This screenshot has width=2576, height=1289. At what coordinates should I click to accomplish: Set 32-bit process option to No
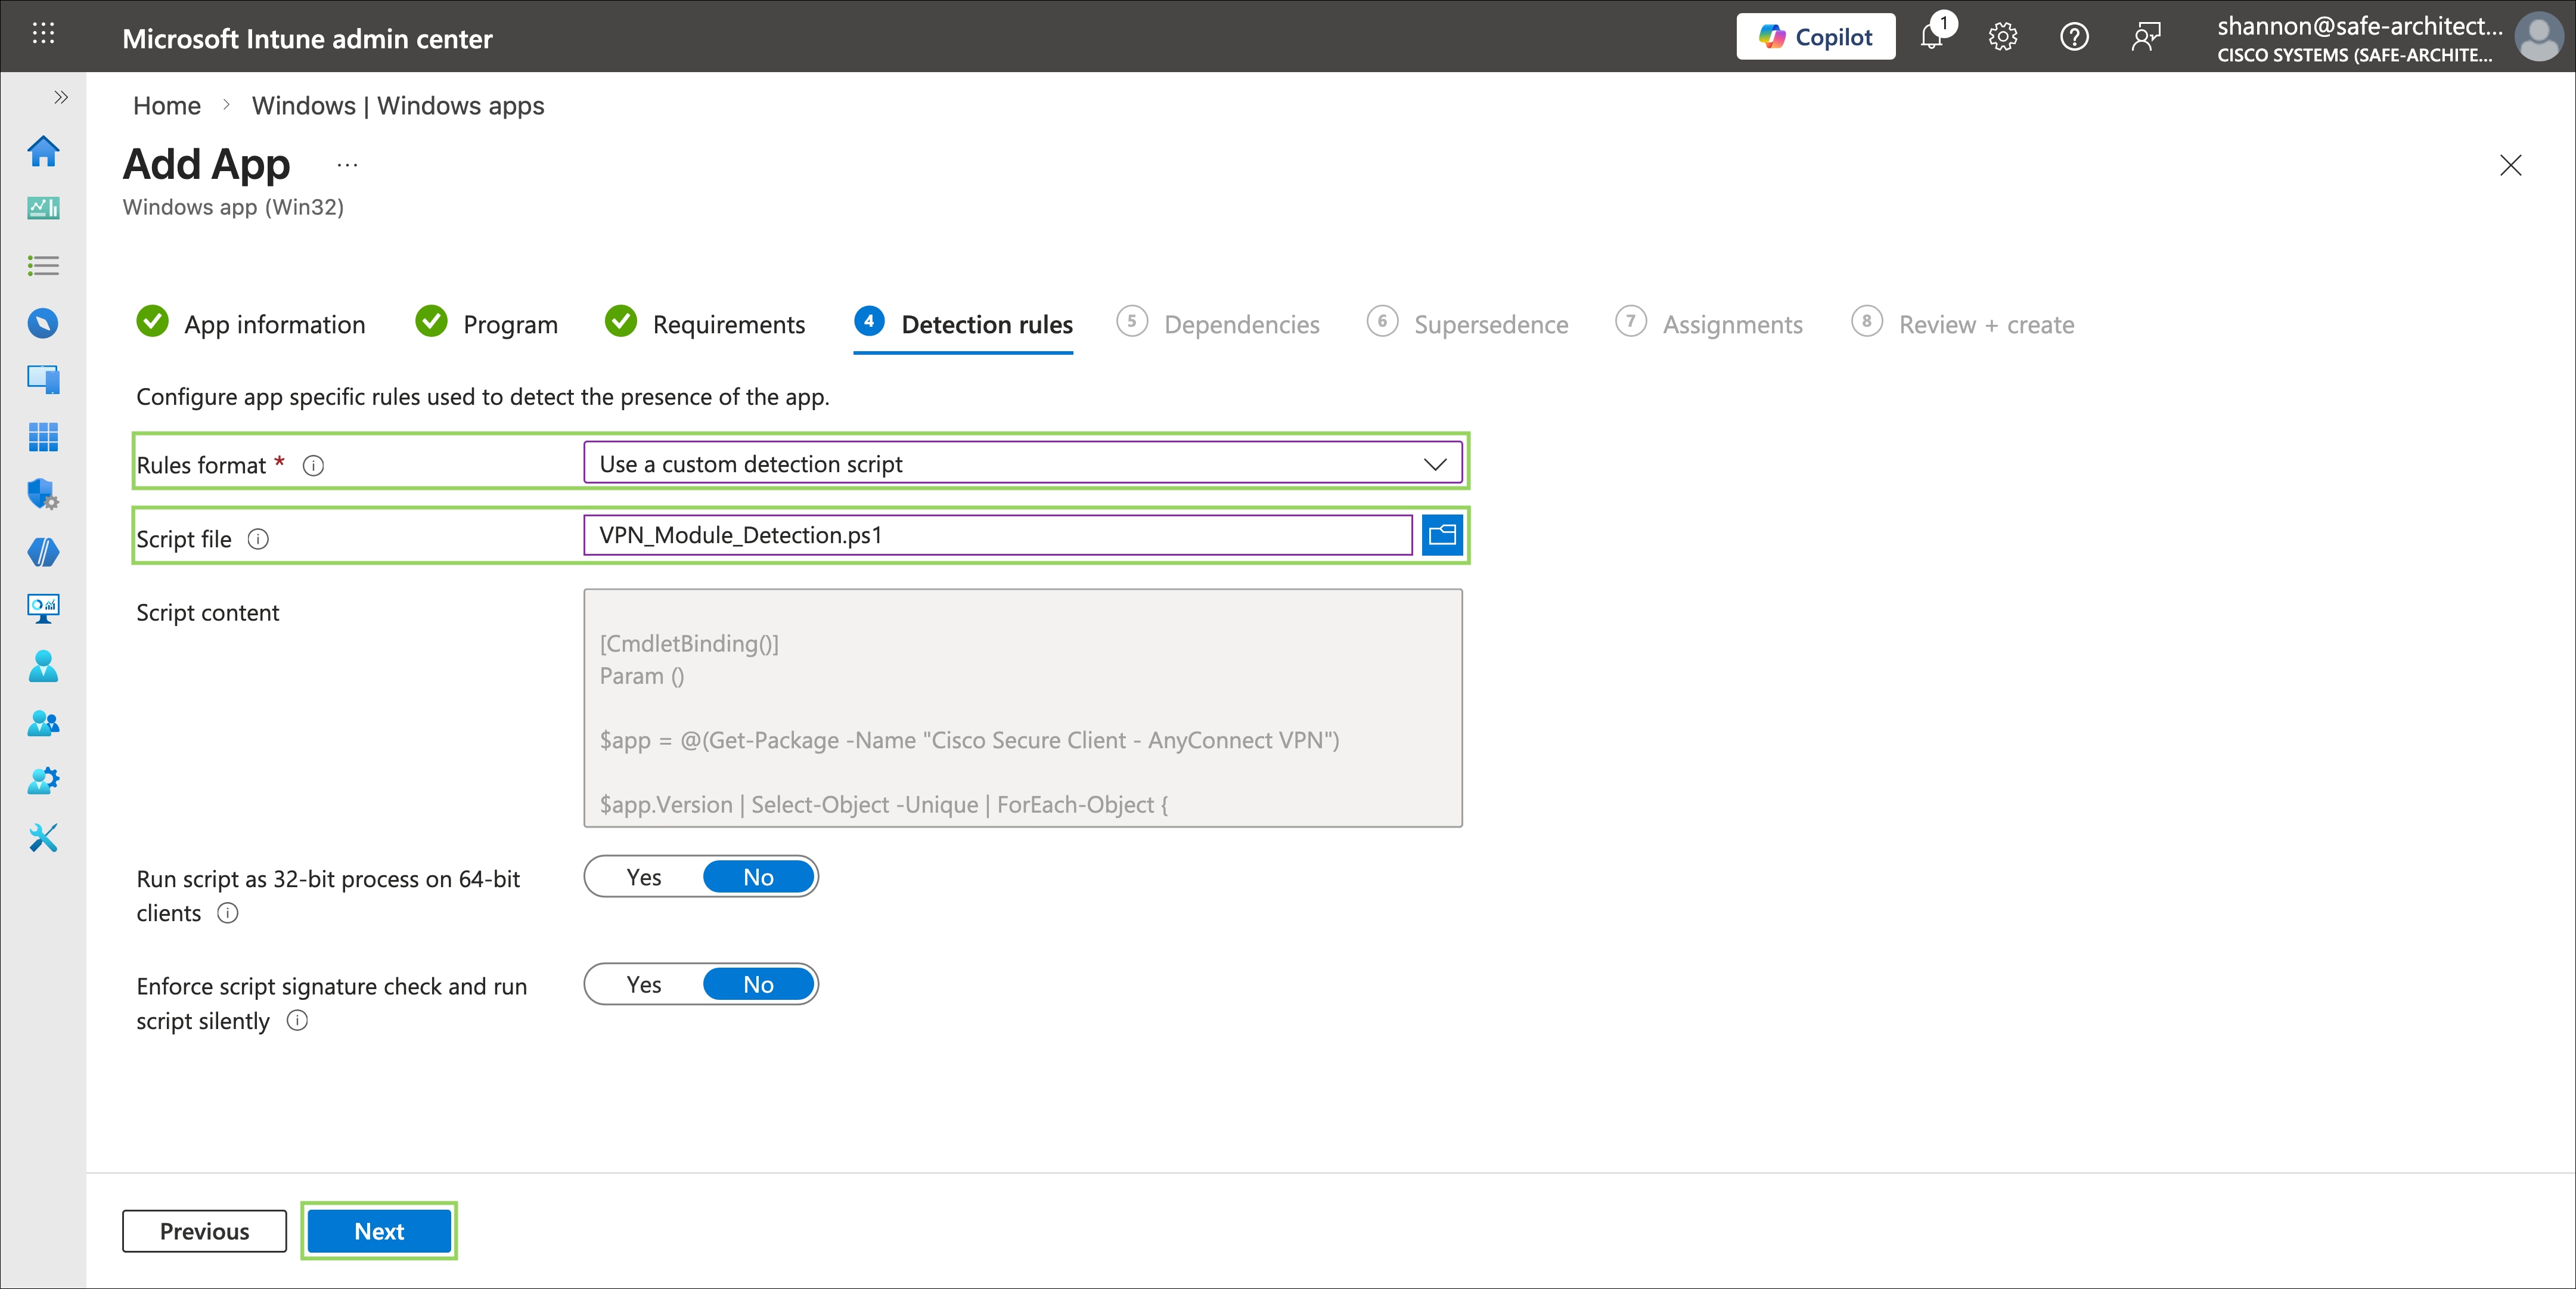tap(758, 877)
